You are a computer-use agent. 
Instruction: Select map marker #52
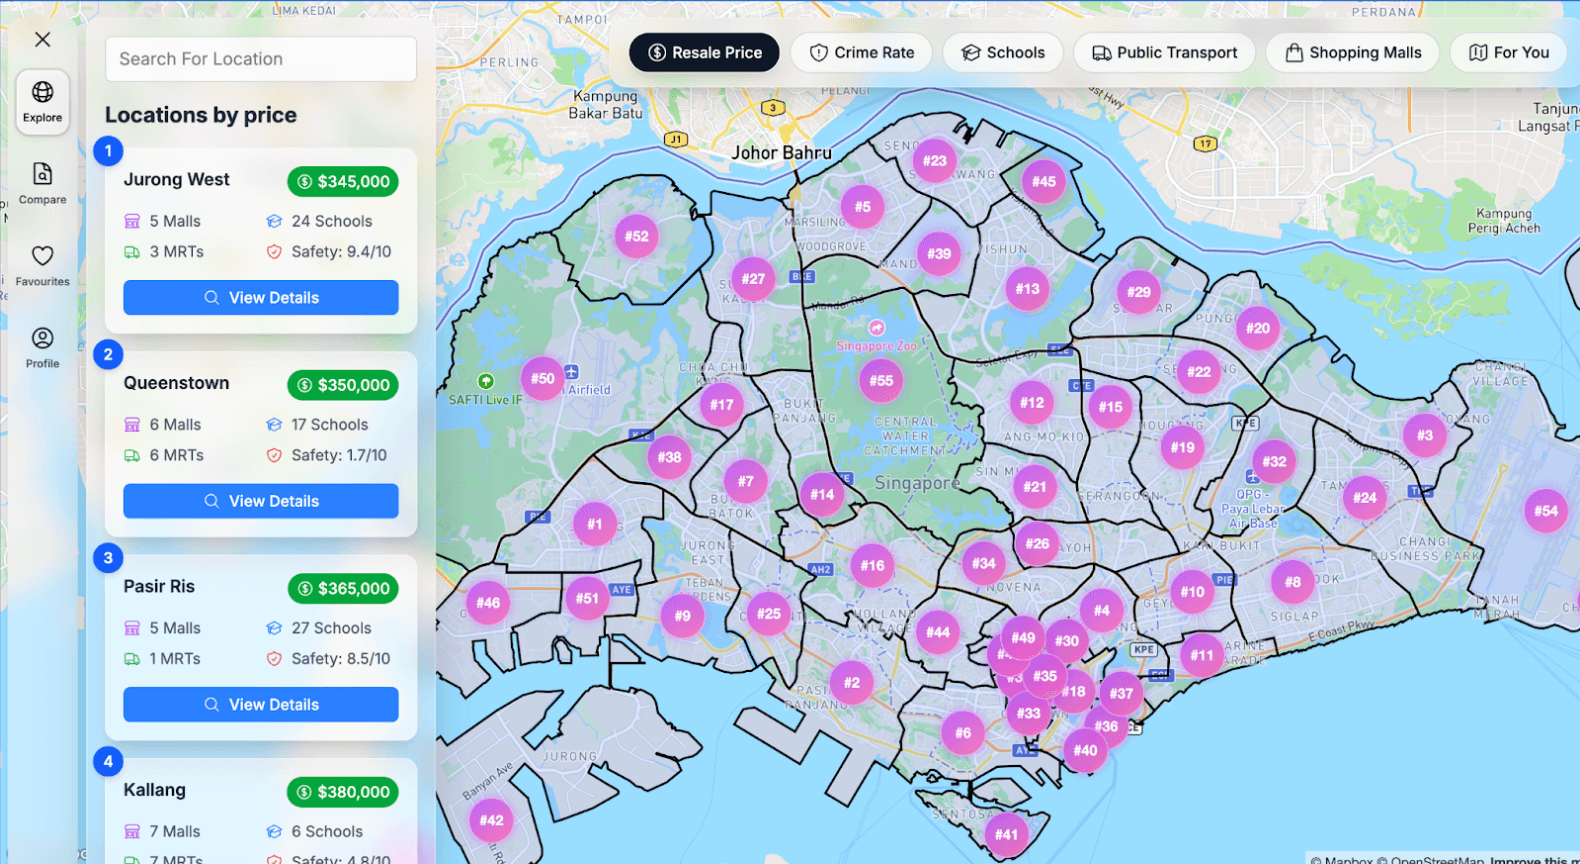tap(637, 237)
